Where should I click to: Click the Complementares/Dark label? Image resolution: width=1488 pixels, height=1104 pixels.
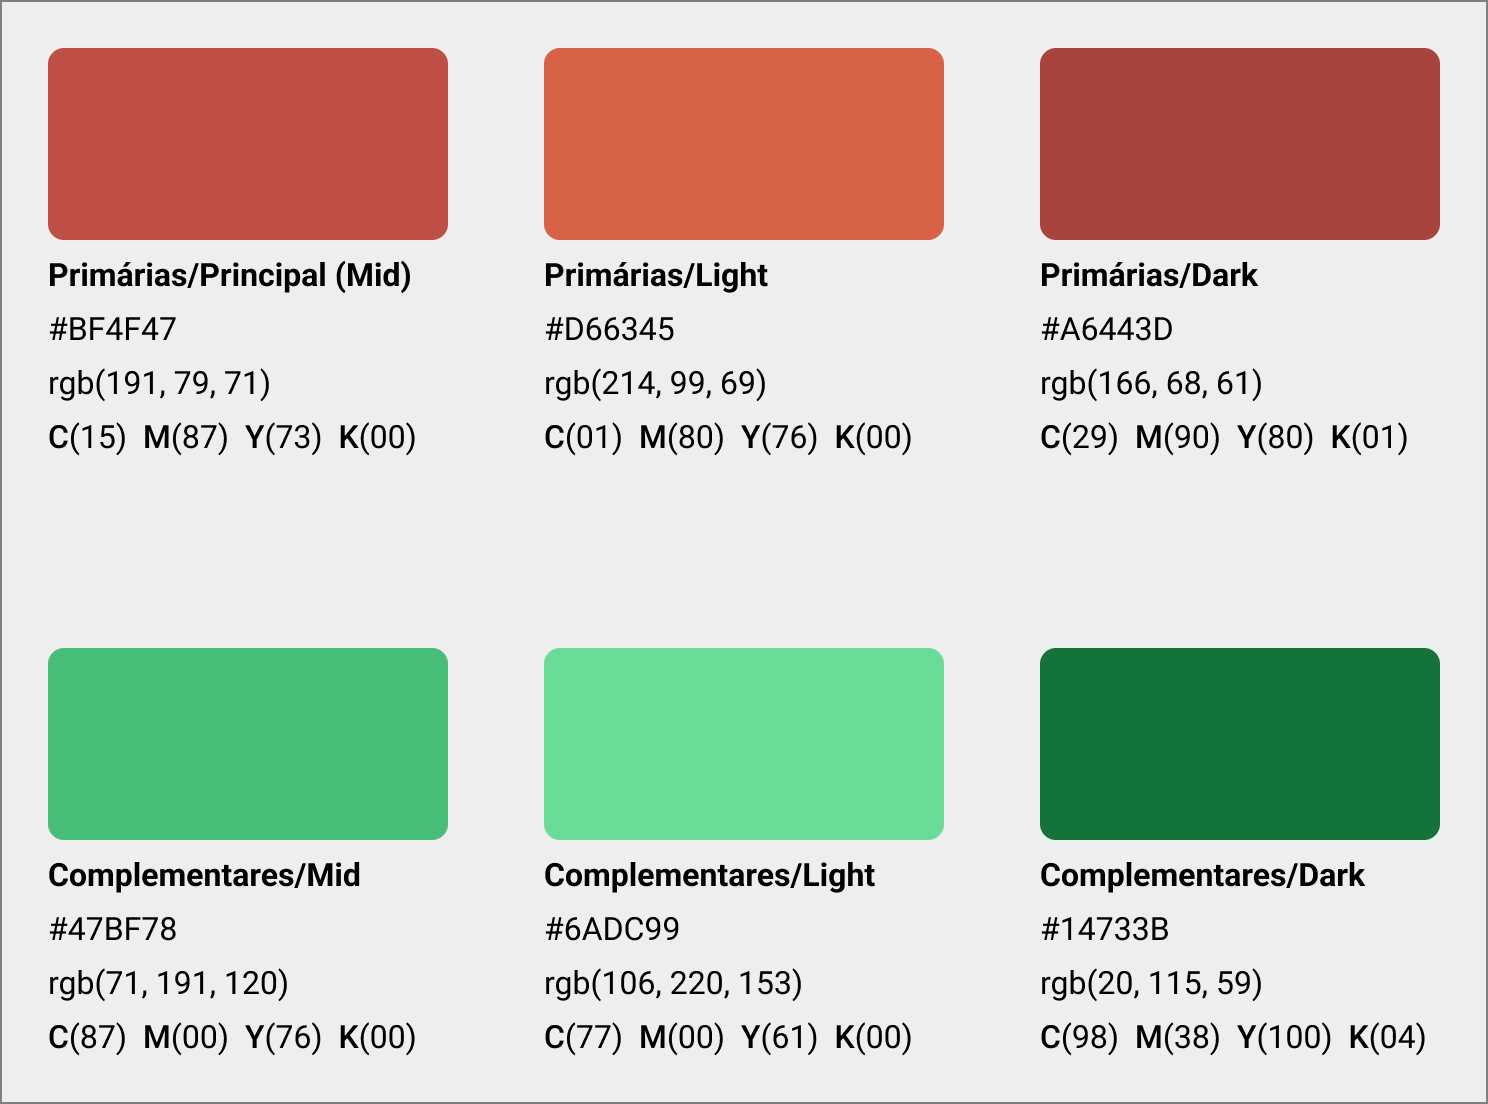1202,875
